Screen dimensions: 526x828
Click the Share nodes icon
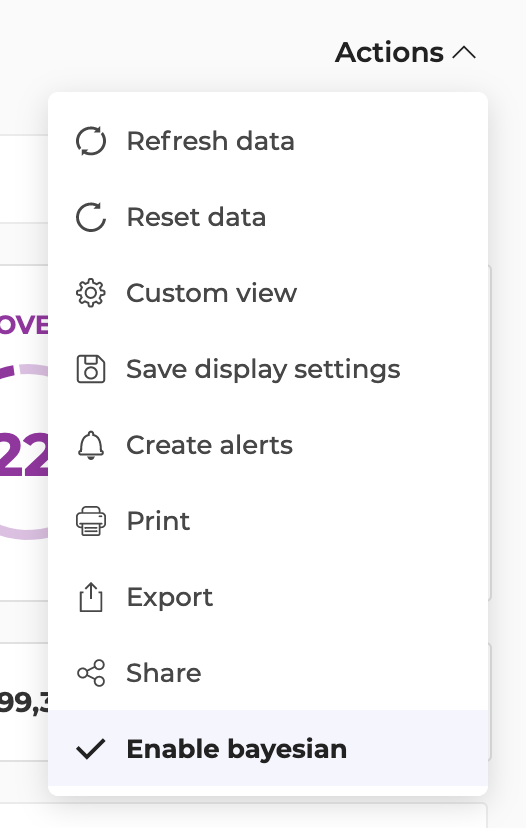(91, 673)
